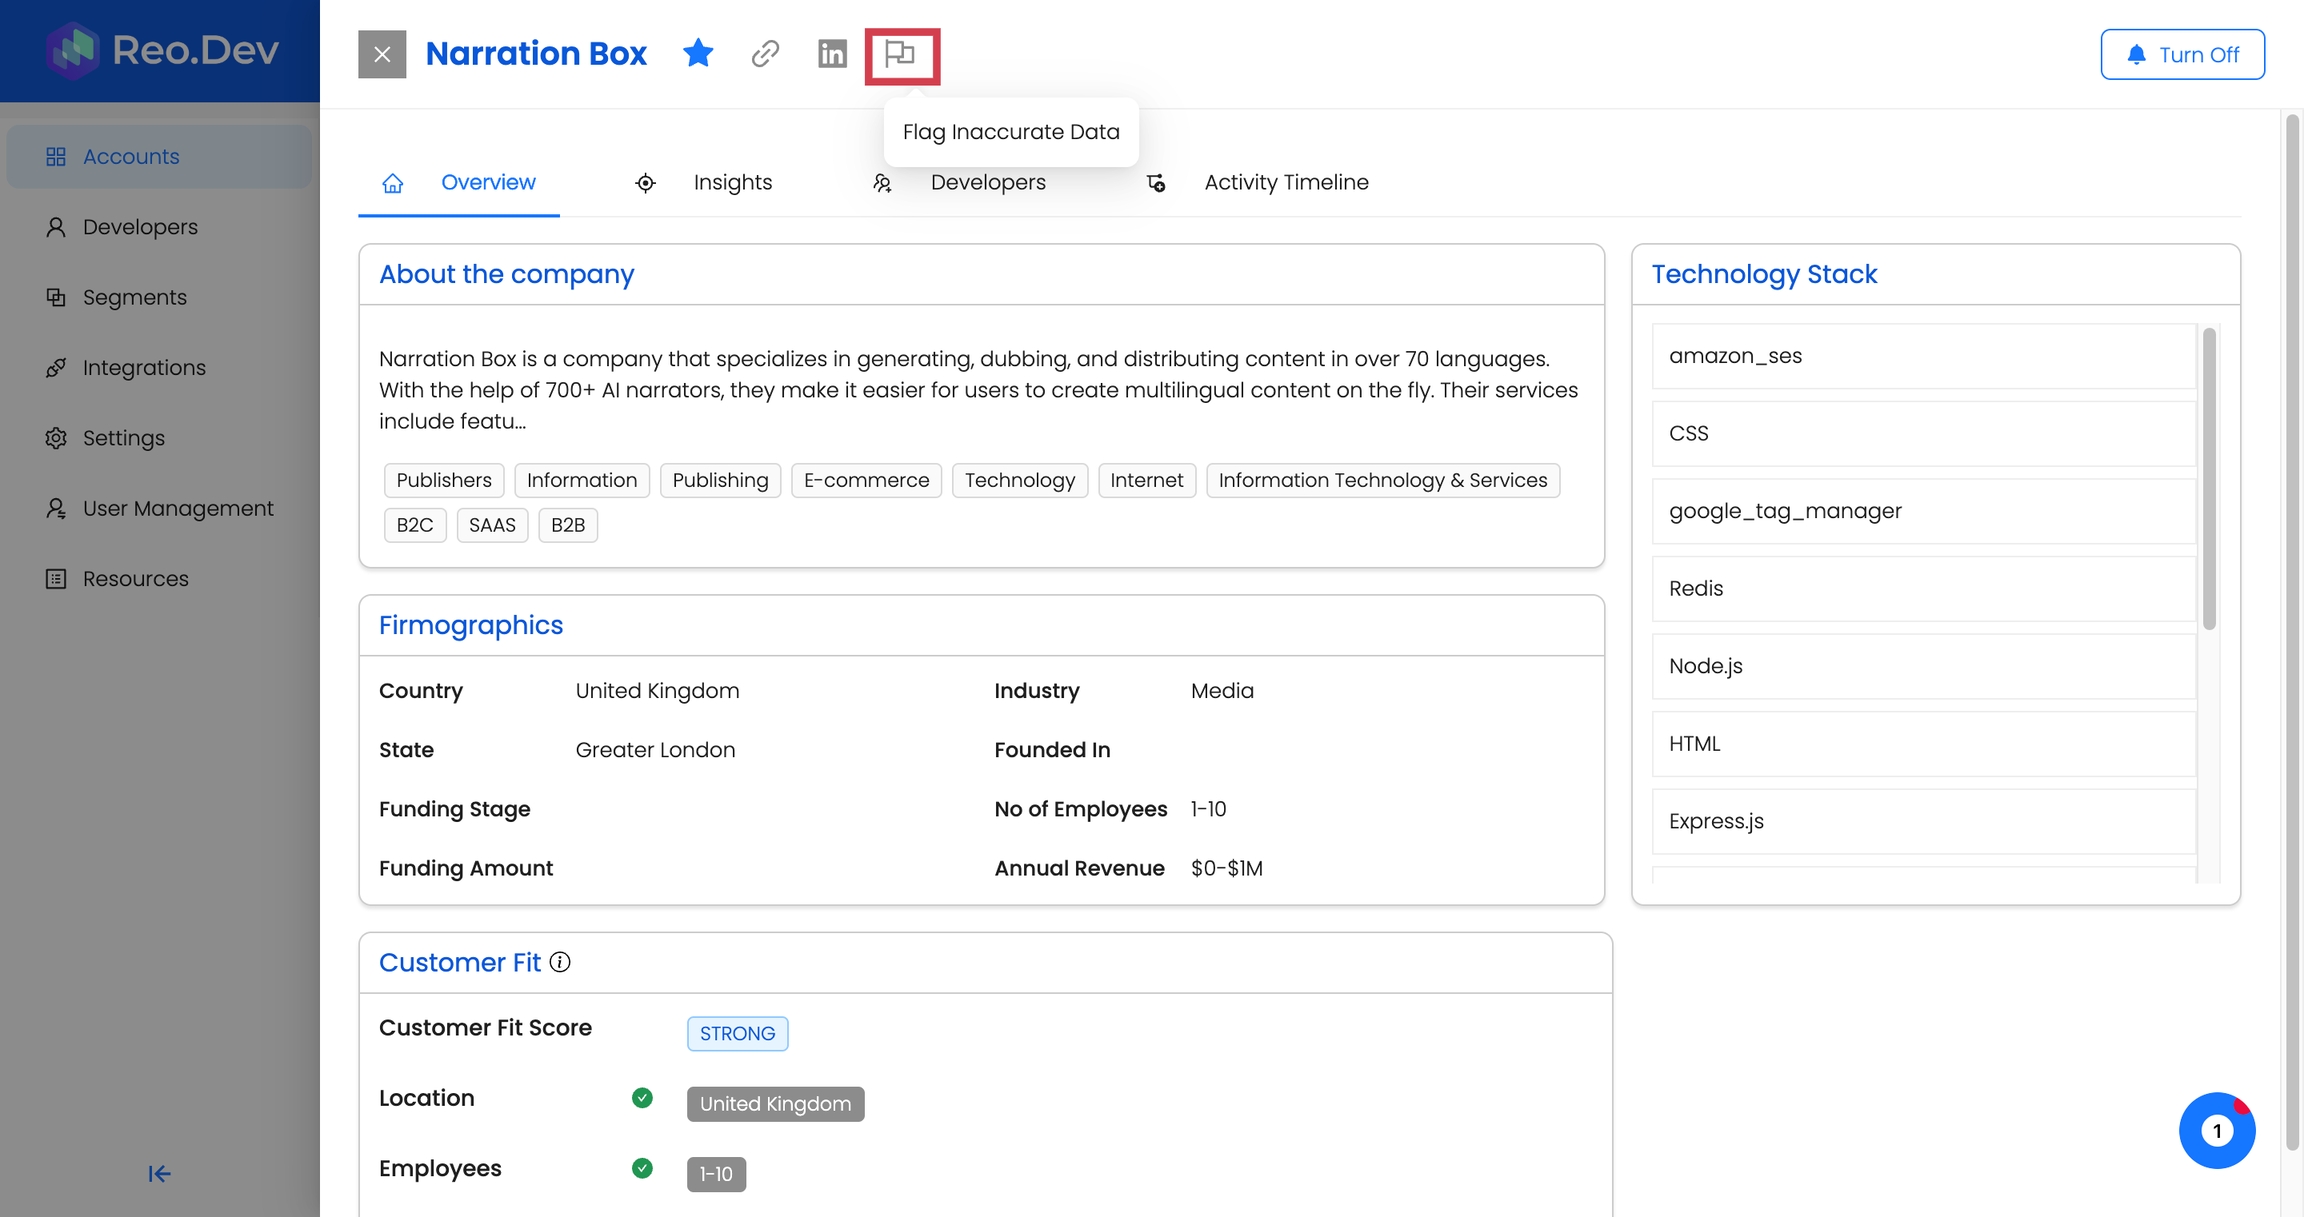The height and width of the screenshot is (1217, 2304).
Task: Click the Technology Stack list scrollbar
Action: click(x=2209, y=480)
